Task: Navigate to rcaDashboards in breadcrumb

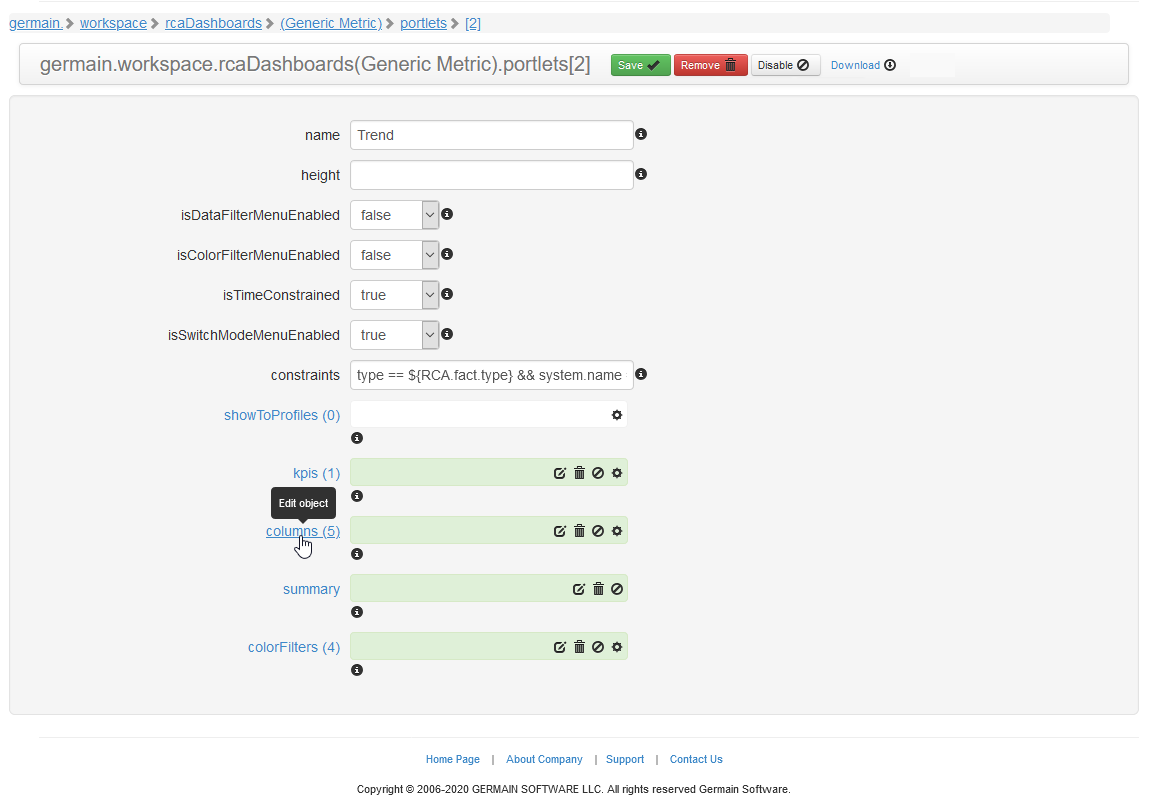Action: [213, 23]
